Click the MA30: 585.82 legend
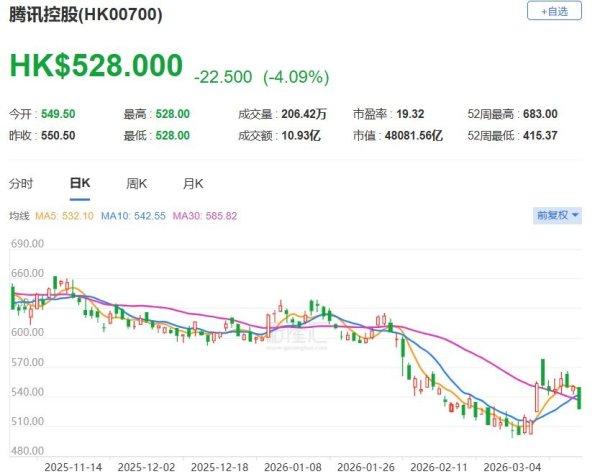Viewport: 600px width, 474px height. point(205,216)
